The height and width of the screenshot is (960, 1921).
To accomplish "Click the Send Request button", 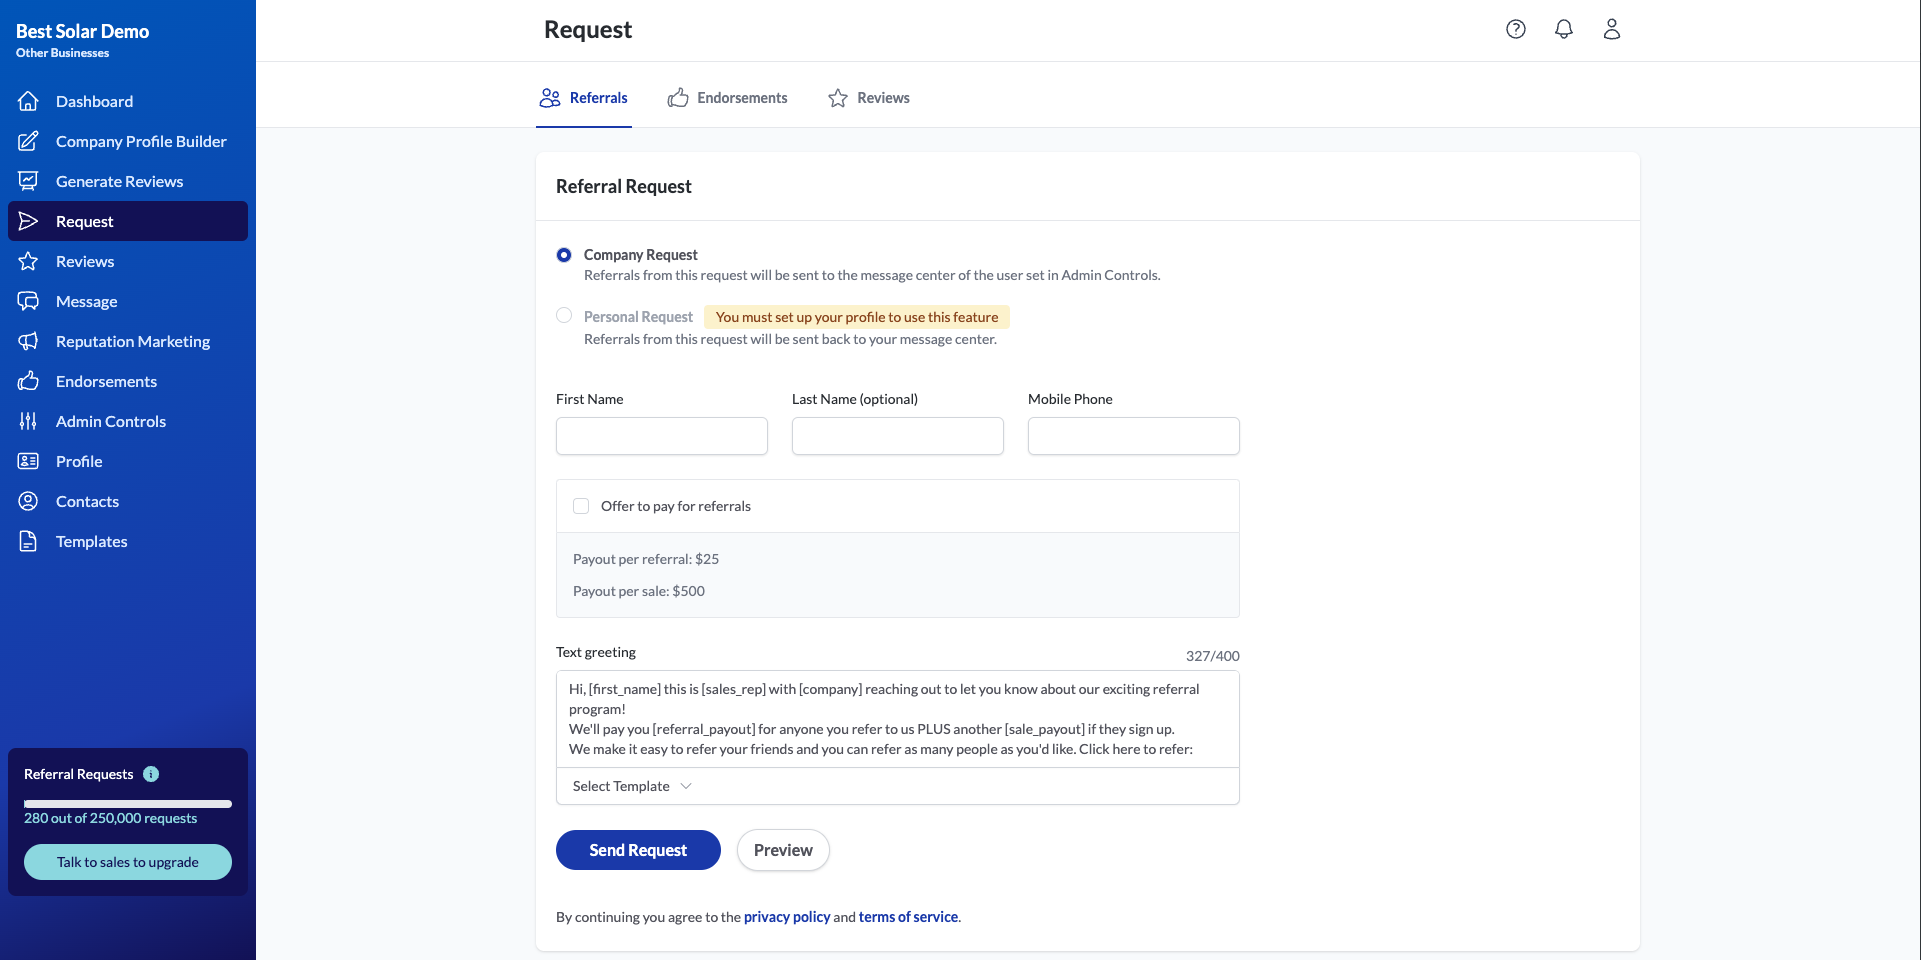I will point(638,850).
